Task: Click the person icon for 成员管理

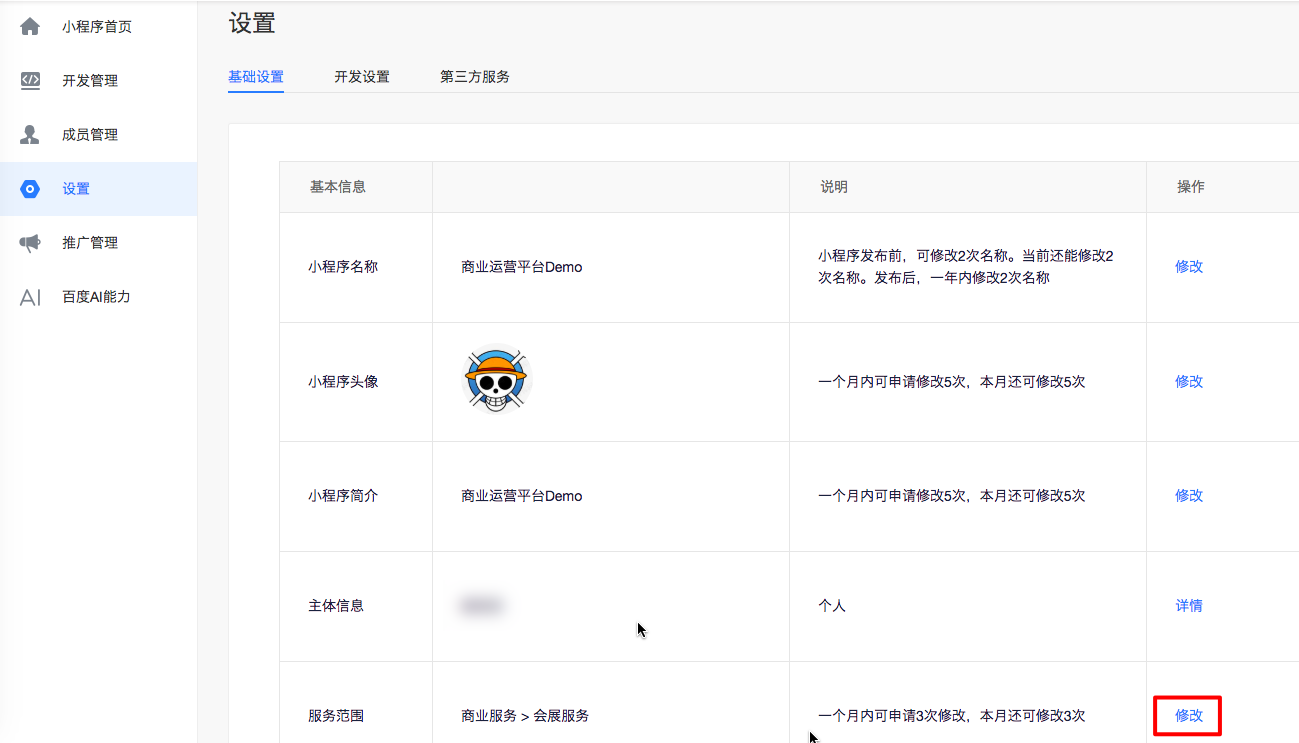Action: click(30, 135)
